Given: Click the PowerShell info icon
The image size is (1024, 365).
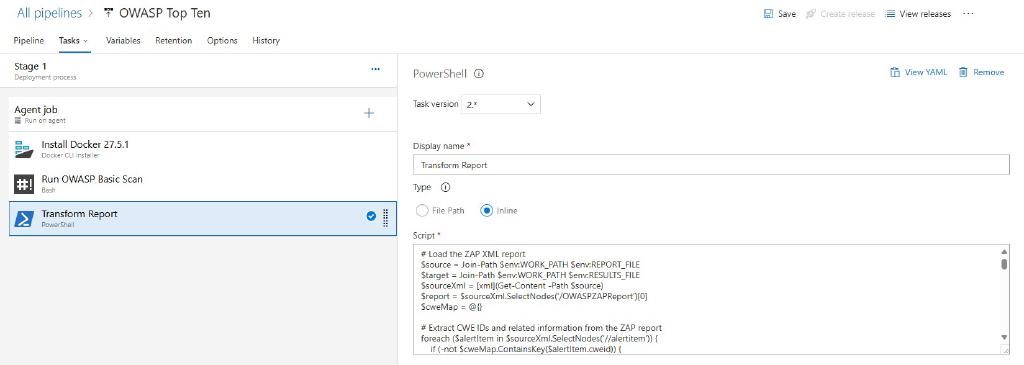Looking at the screenshot, I should (479, 74).
